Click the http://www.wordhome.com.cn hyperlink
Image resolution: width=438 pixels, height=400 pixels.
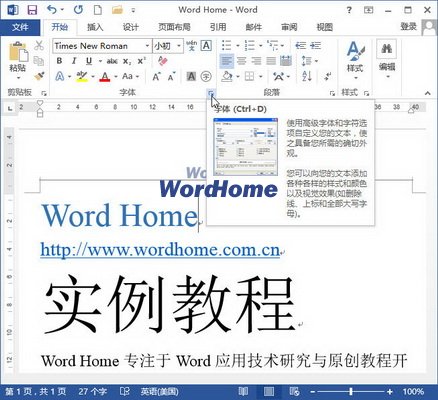(x=160, y=250)
